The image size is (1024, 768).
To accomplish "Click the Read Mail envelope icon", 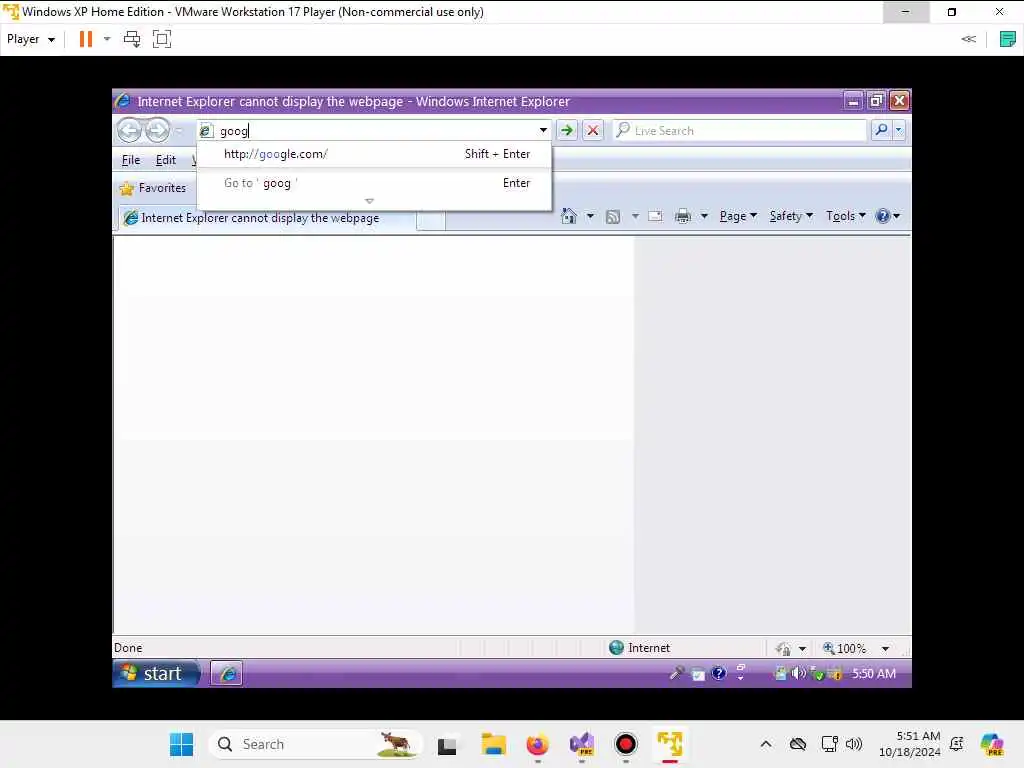I will (654, 216).
